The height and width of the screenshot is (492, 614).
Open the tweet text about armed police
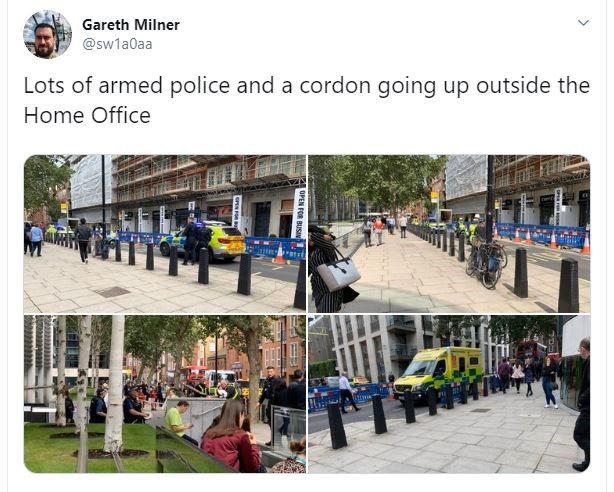coord(307,100)
